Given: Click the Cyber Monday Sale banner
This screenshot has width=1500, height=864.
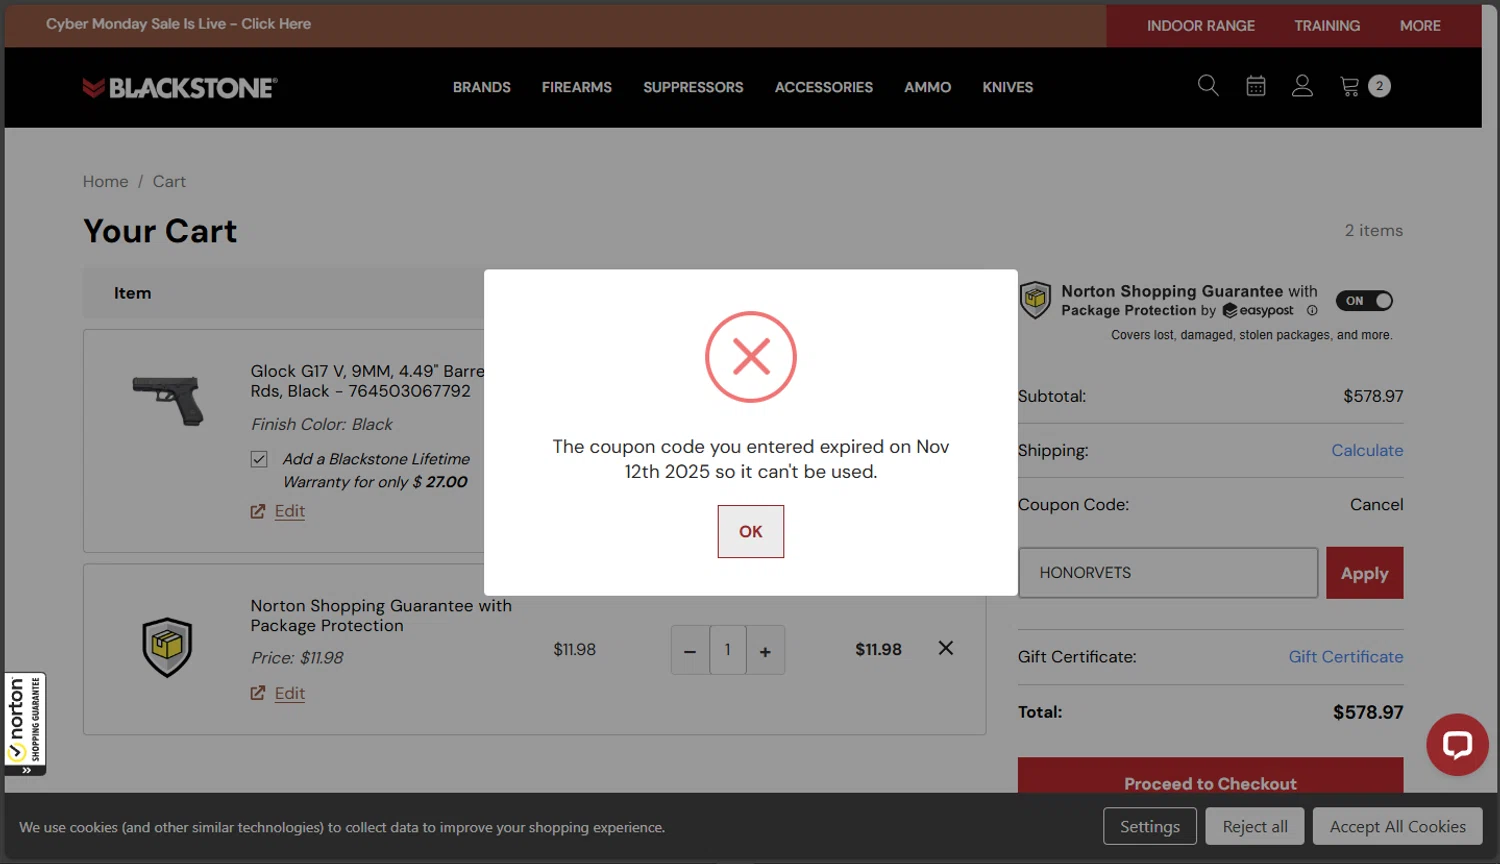Looking at the screenshot, I should (178, 24).
